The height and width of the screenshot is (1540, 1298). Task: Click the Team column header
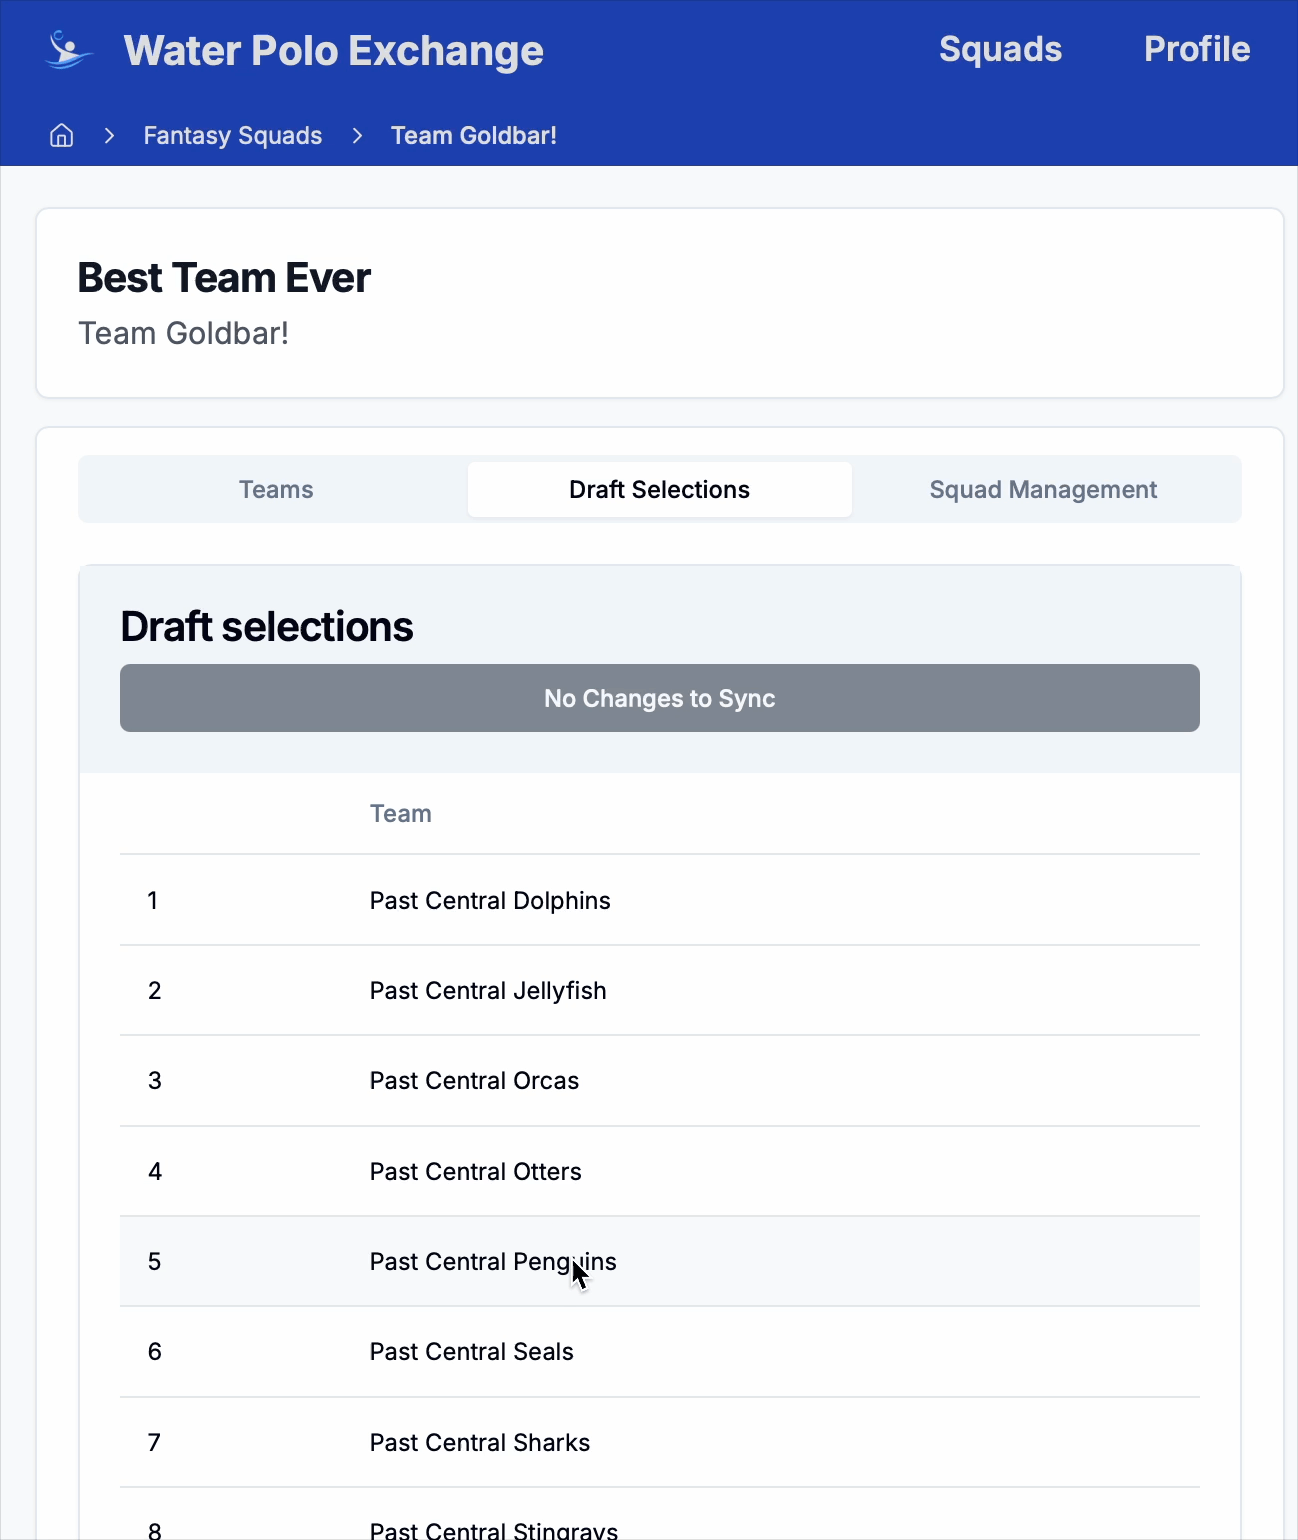tap(400, 813)
